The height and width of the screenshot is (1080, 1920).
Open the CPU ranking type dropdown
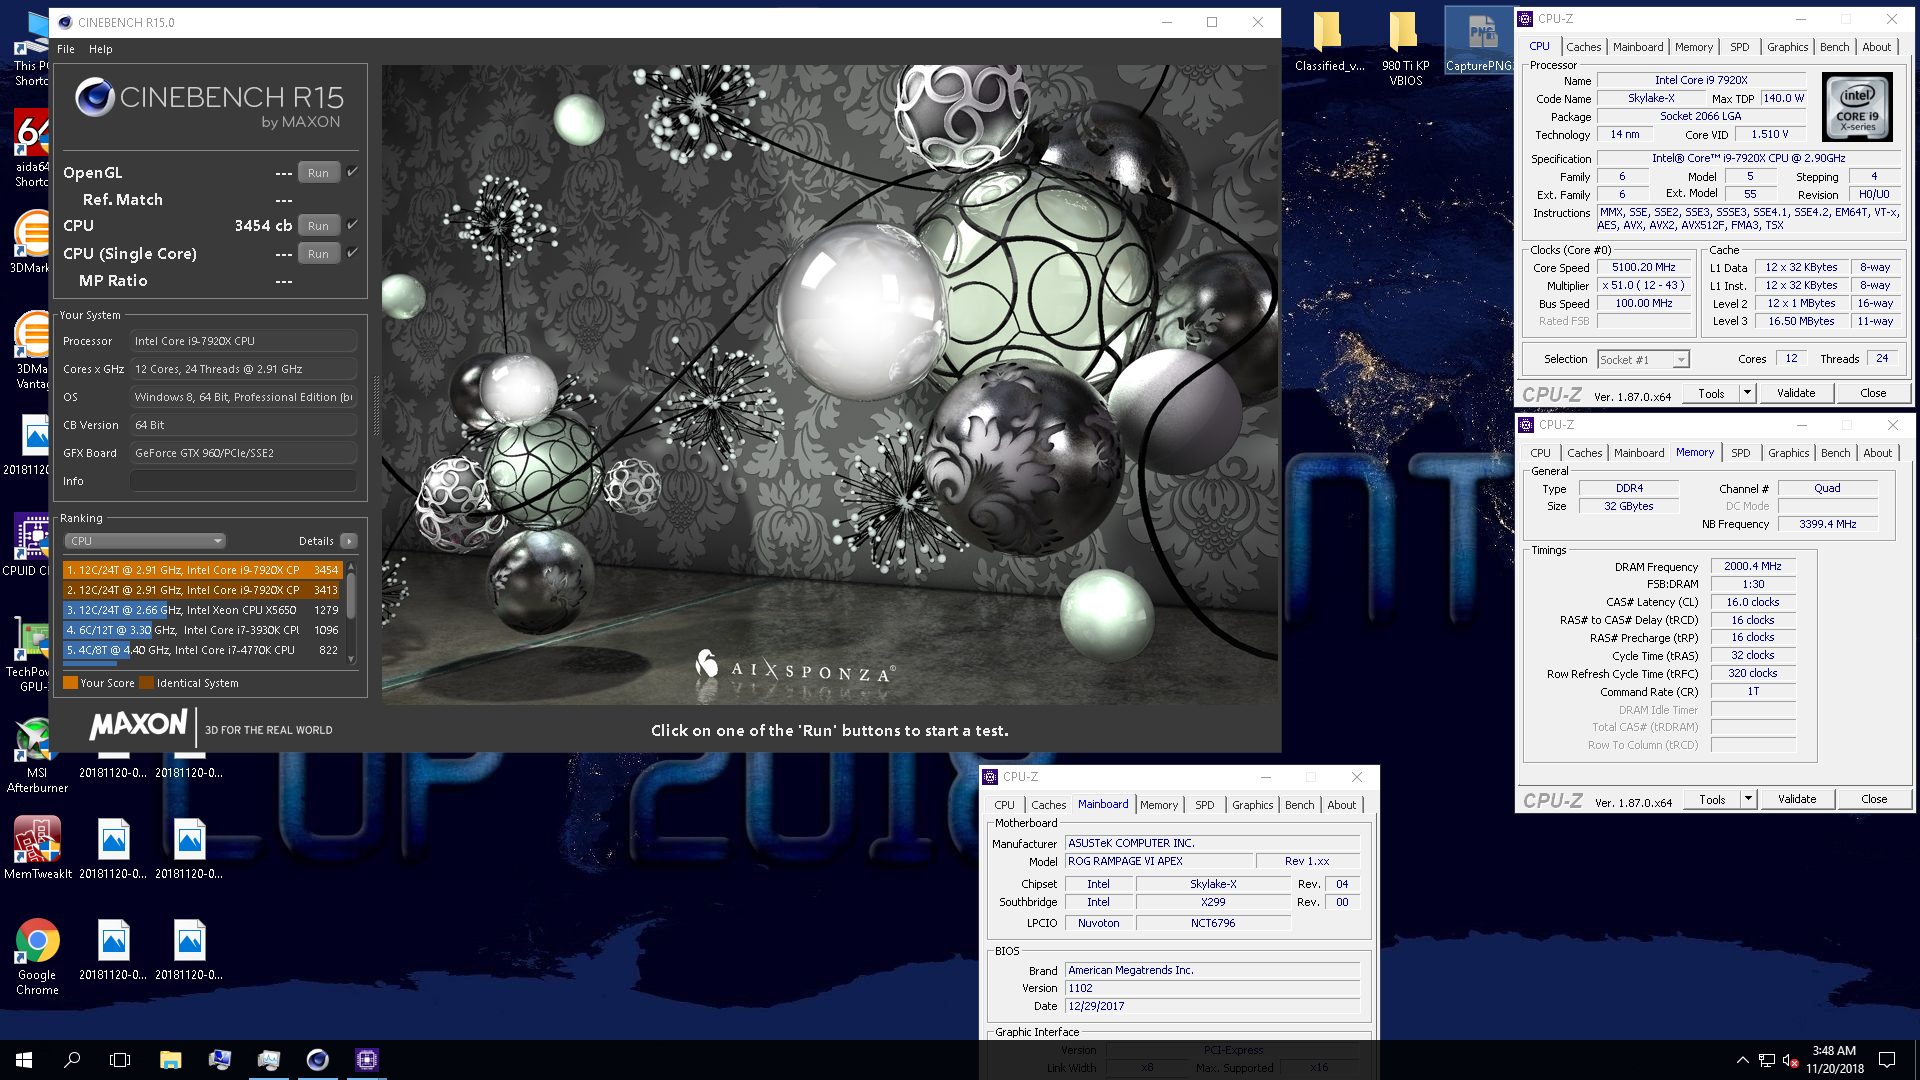coord(145,541)
